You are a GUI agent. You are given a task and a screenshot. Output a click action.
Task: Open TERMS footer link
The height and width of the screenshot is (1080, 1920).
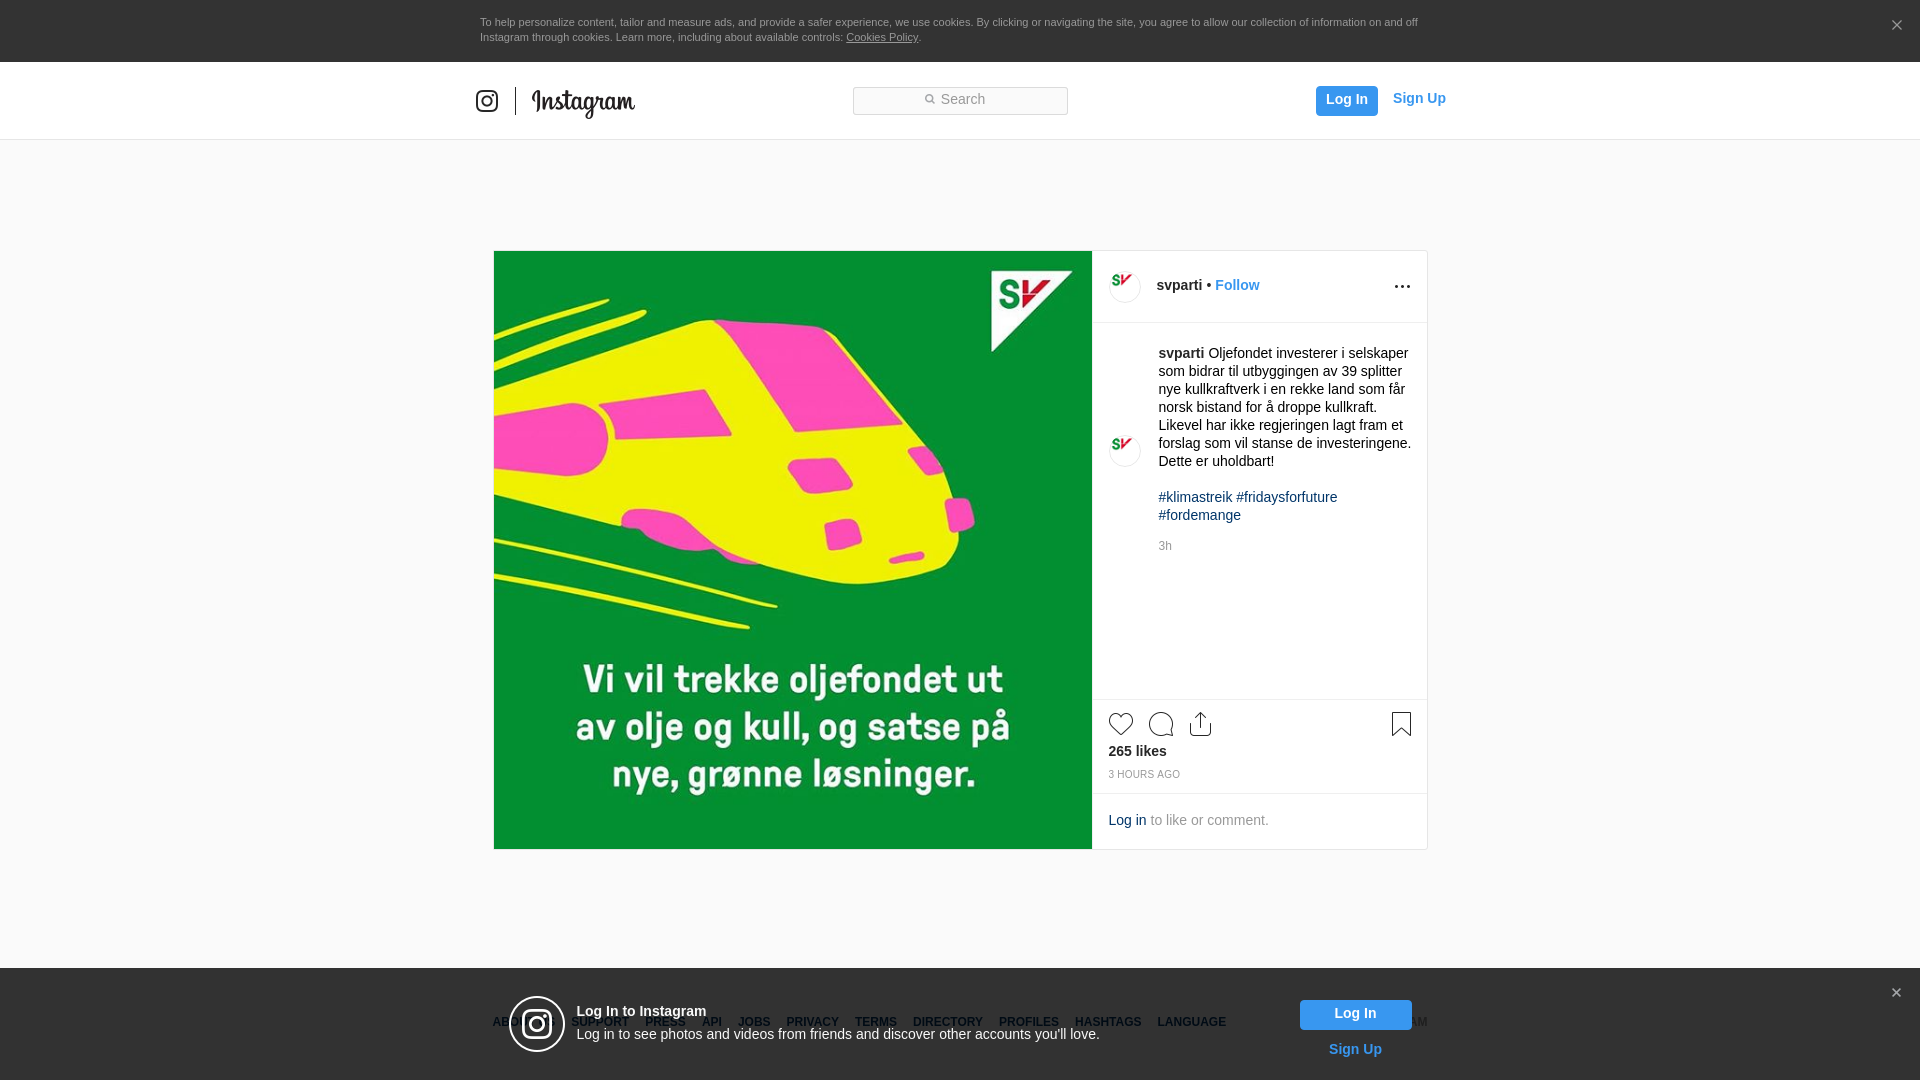point(876,1022)
